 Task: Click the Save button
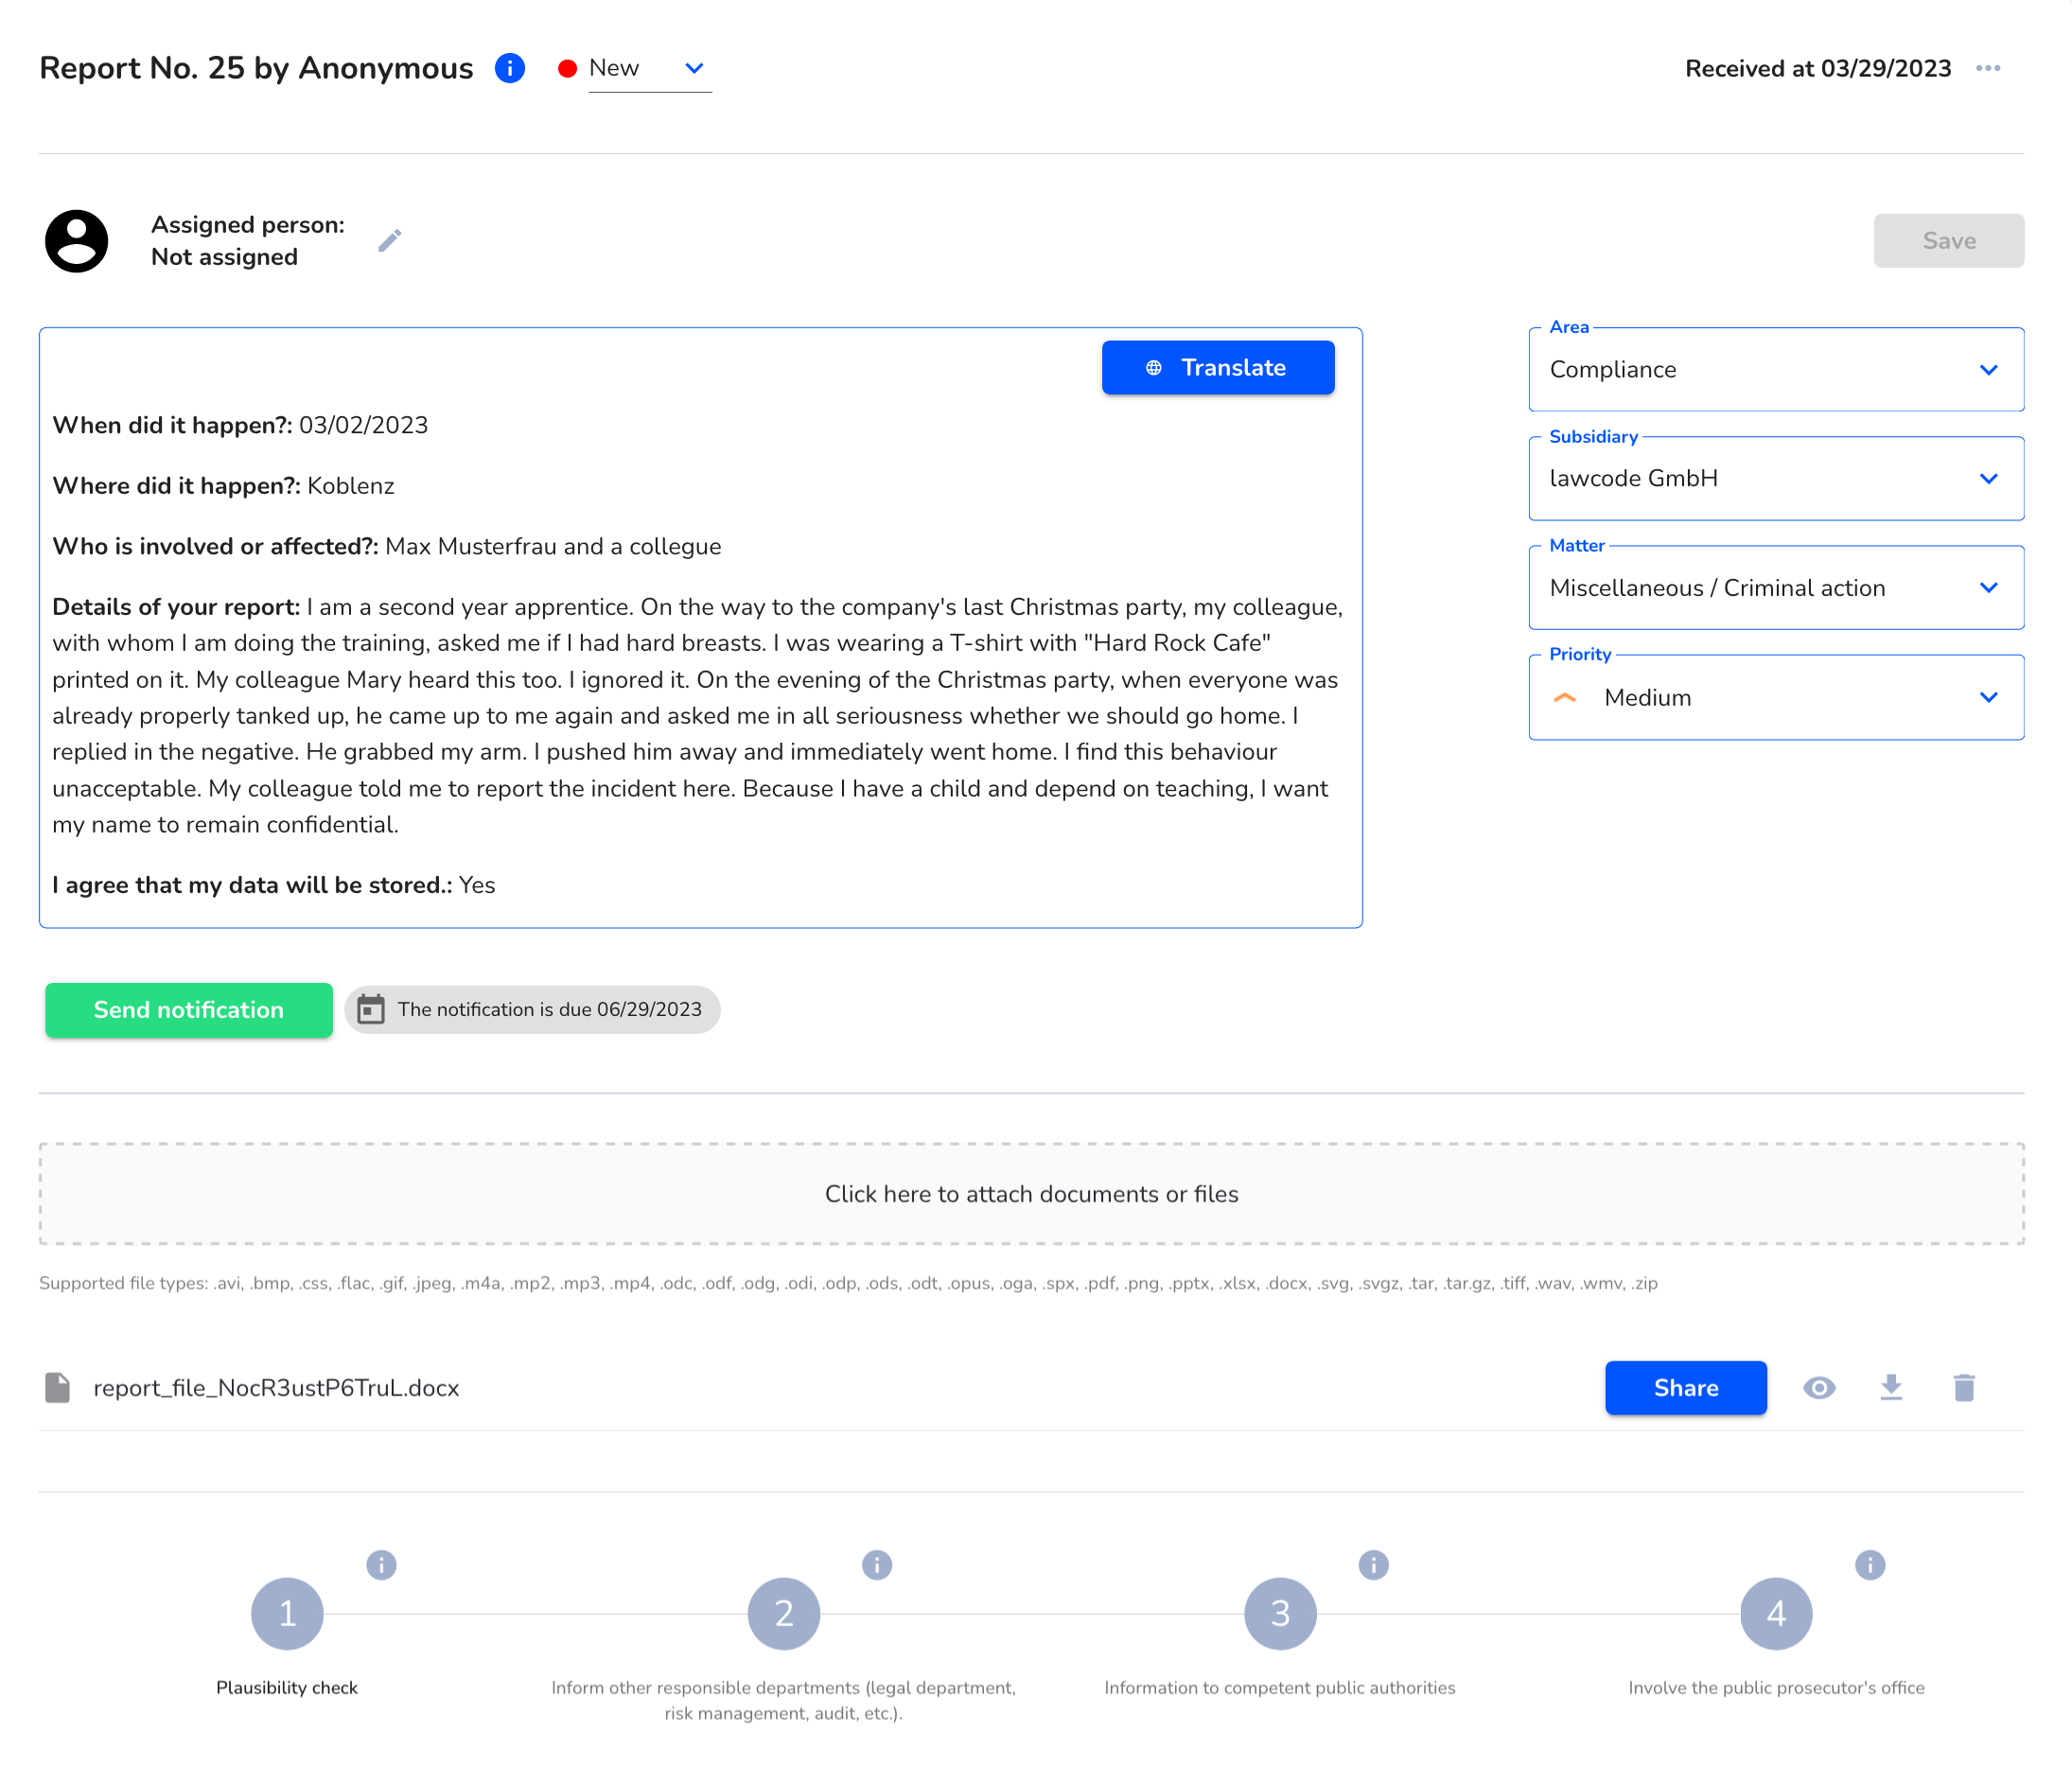[1949, 240]
